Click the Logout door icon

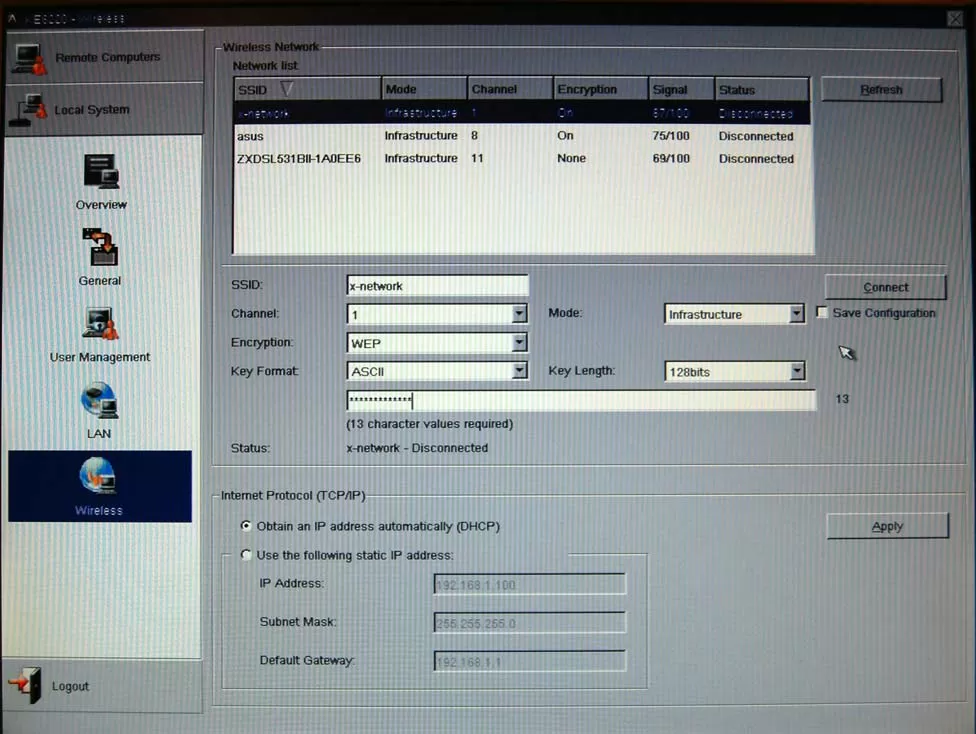click(x=25, y=687)
